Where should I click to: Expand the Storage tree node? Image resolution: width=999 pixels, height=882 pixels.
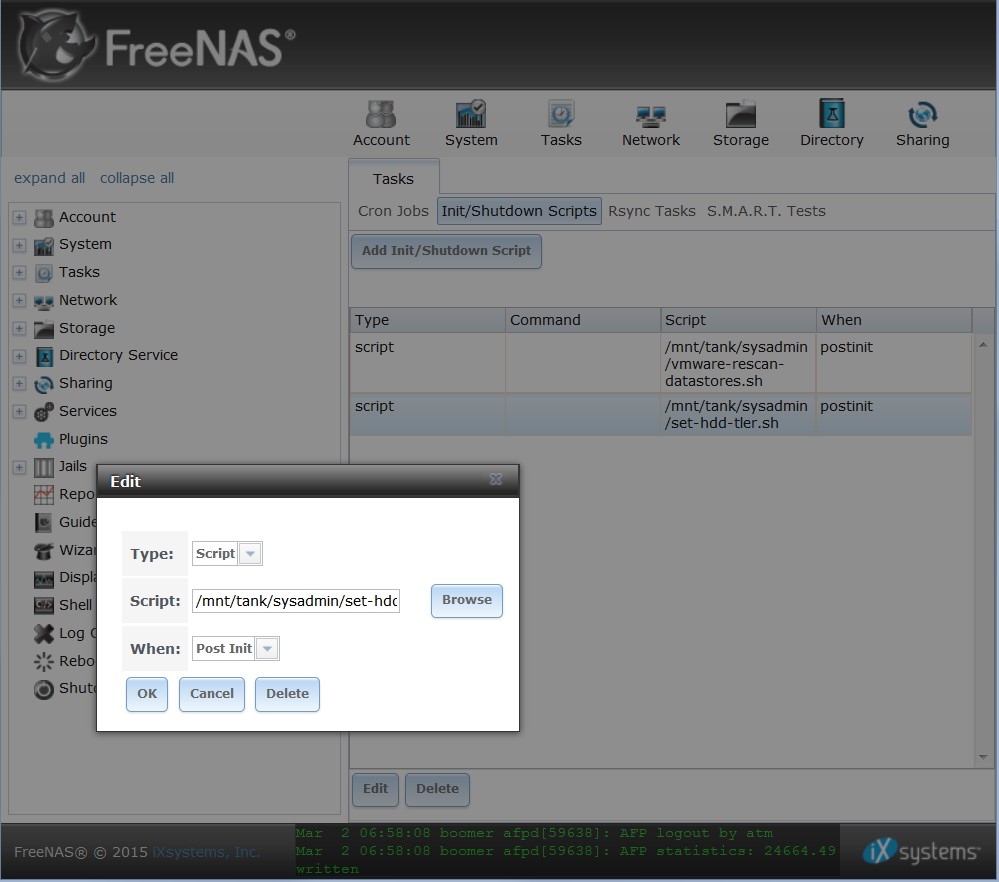pyautogui.click(x=19, y=328)
